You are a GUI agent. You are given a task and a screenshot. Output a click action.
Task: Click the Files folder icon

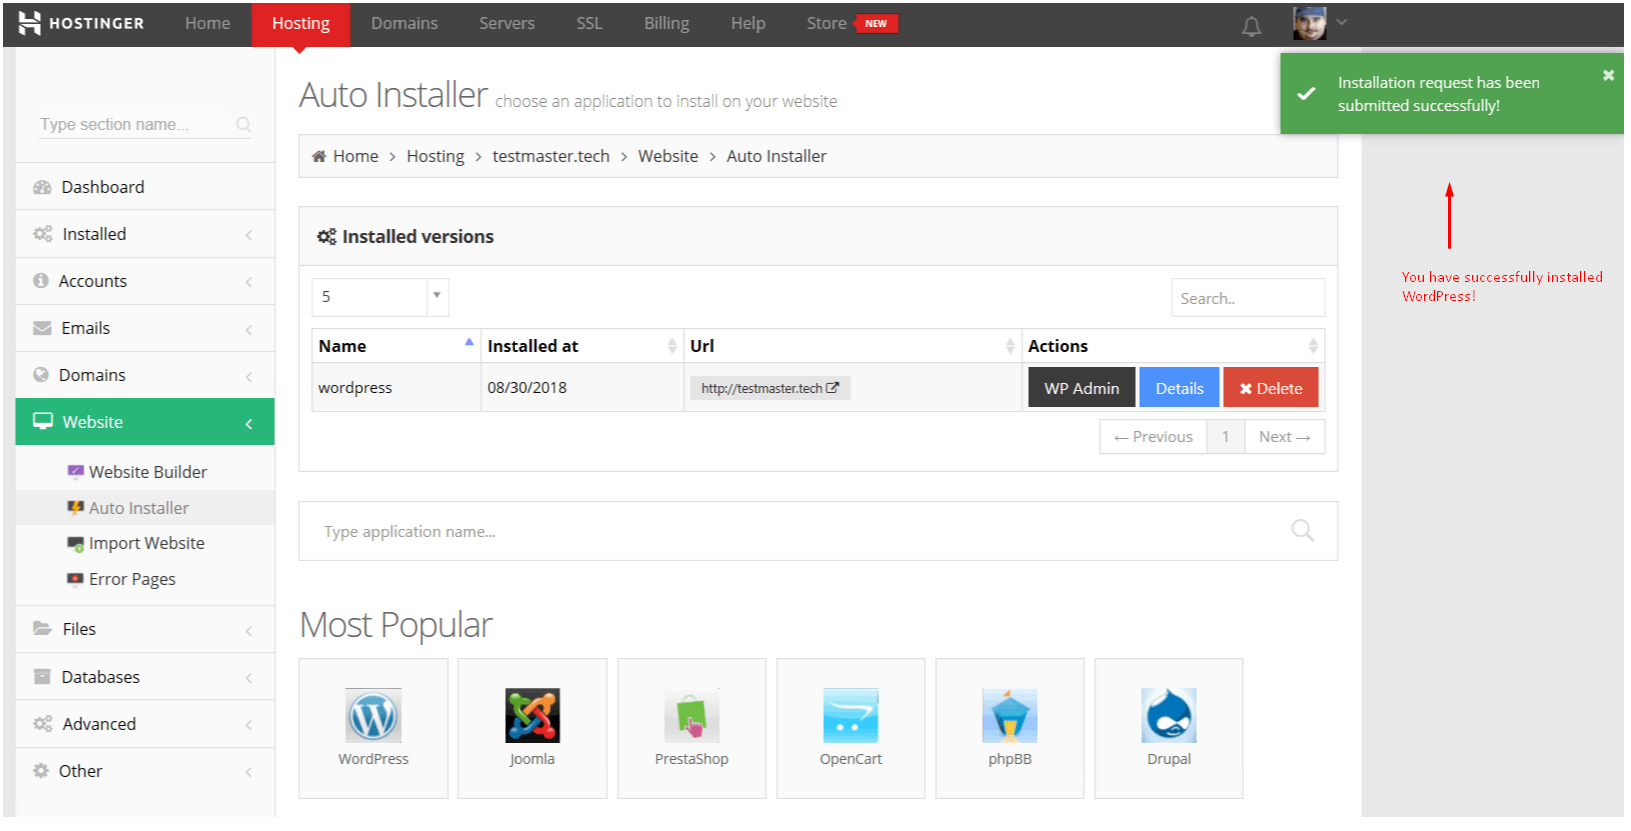click(42, 628)
